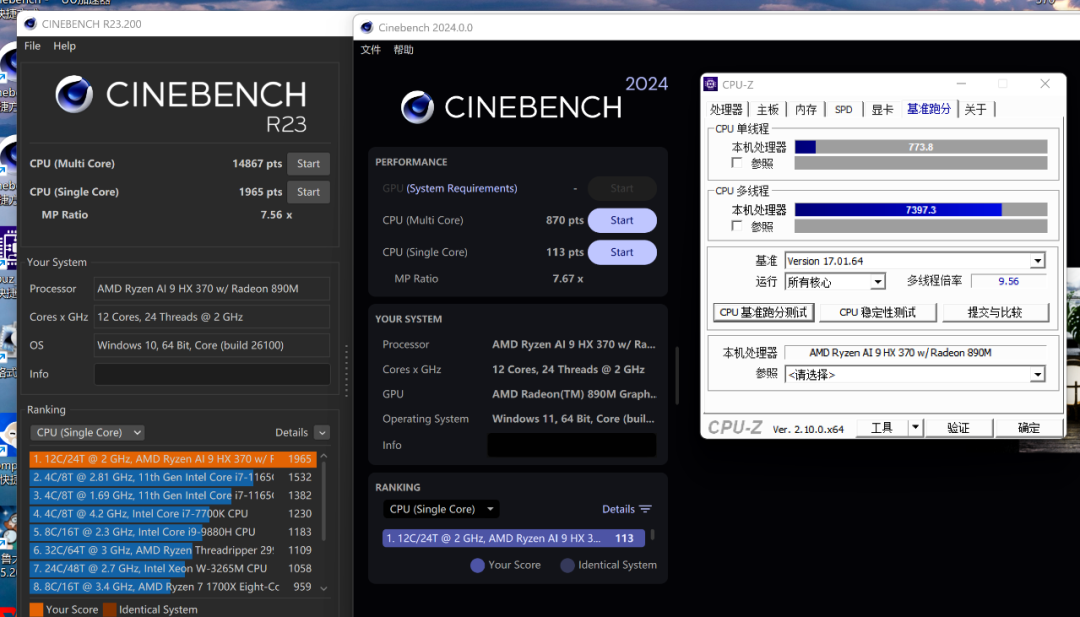Click Info input field in Cinebench R23
The width and height of the screenshot is (1080, 617).
212,374
